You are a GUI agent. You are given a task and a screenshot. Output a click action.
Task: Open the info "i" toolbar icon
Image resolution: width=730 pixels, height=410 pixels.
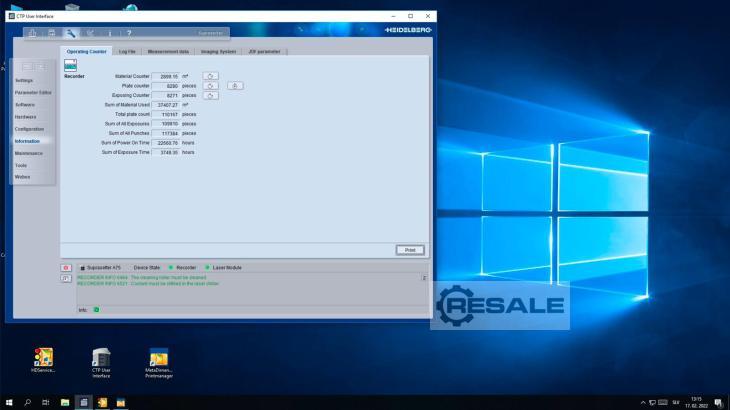click(x=110, y=33)
